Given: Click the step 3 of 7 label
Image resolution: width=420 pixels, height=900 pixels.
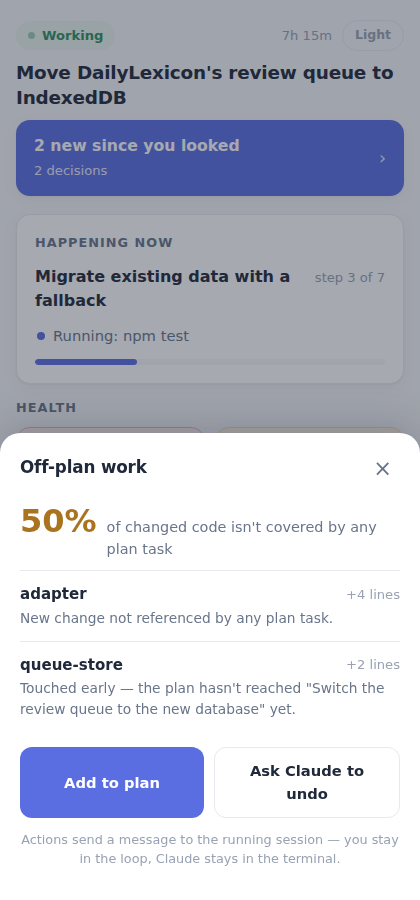Looking at the screenshot, I should click(x=349, y=278).
